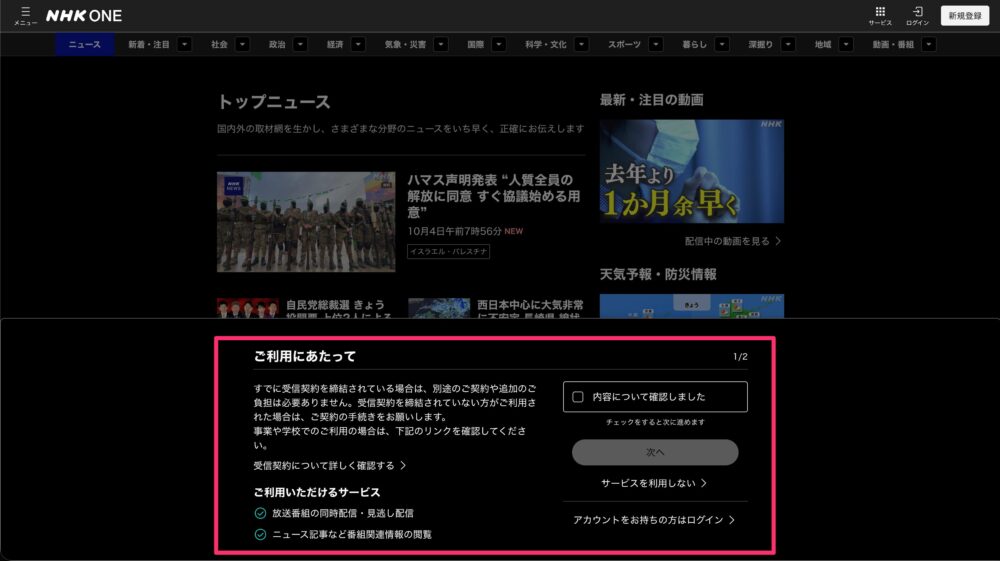Expand the 社会 dropdown arrow

click(241, 44)
